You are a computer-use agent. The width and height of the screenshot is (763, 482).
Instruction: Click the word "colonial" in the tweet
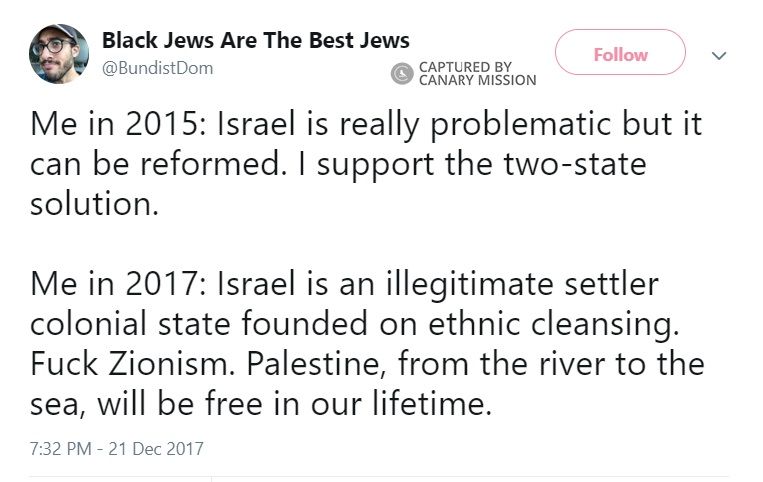coord(88,325)
